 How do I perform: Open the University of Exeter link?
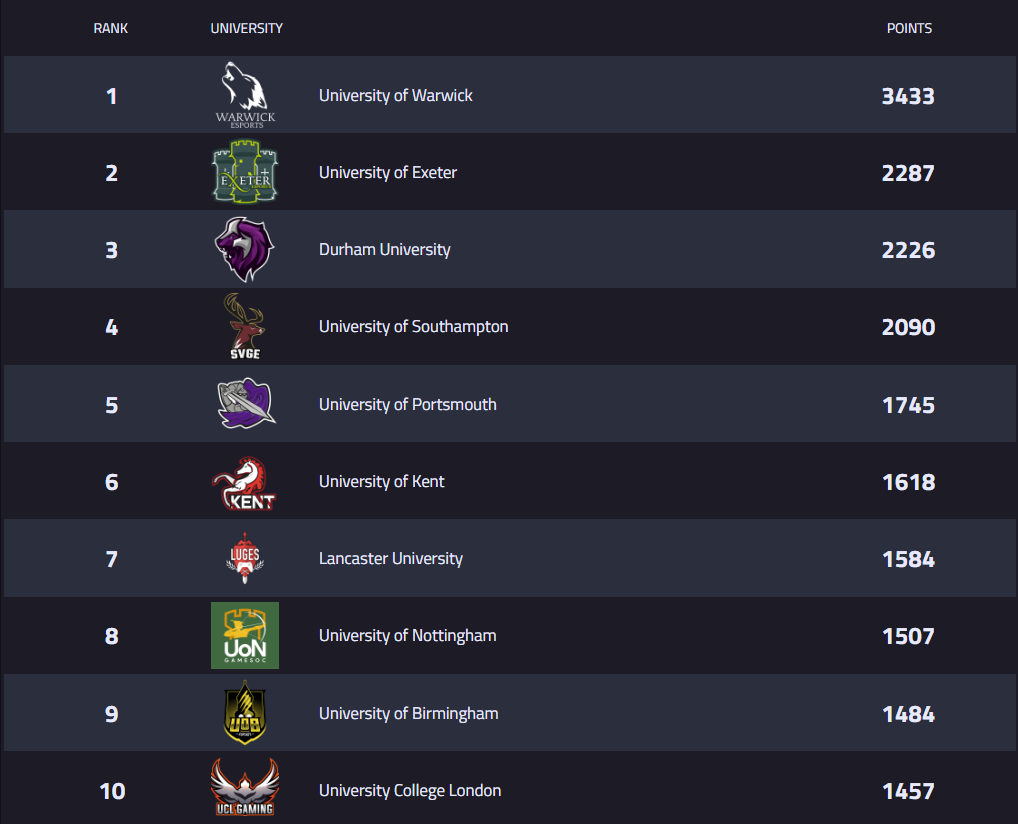[x=388, y=172]
